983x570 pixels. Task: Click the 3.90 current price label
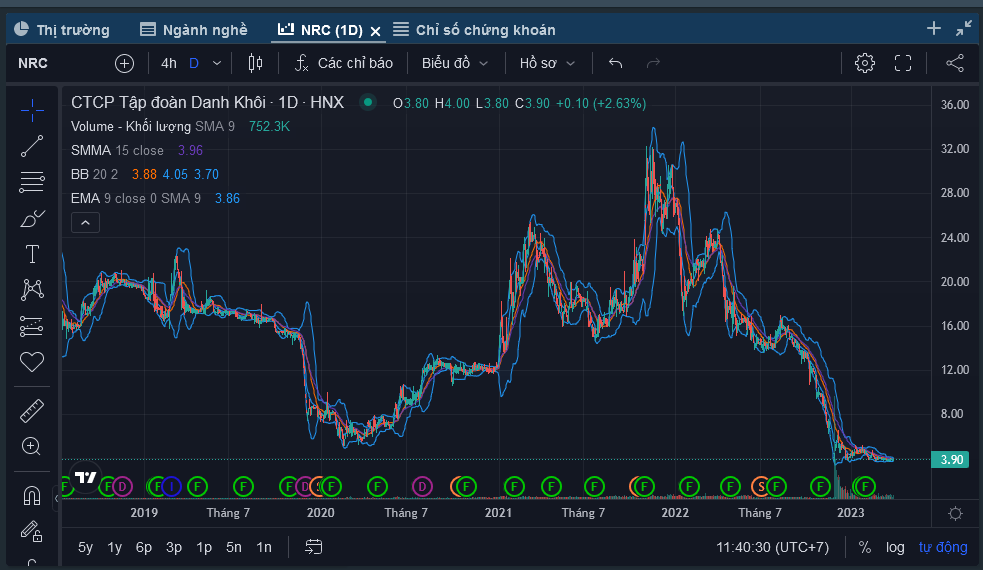pyautogui.click(x=950, y=460)
